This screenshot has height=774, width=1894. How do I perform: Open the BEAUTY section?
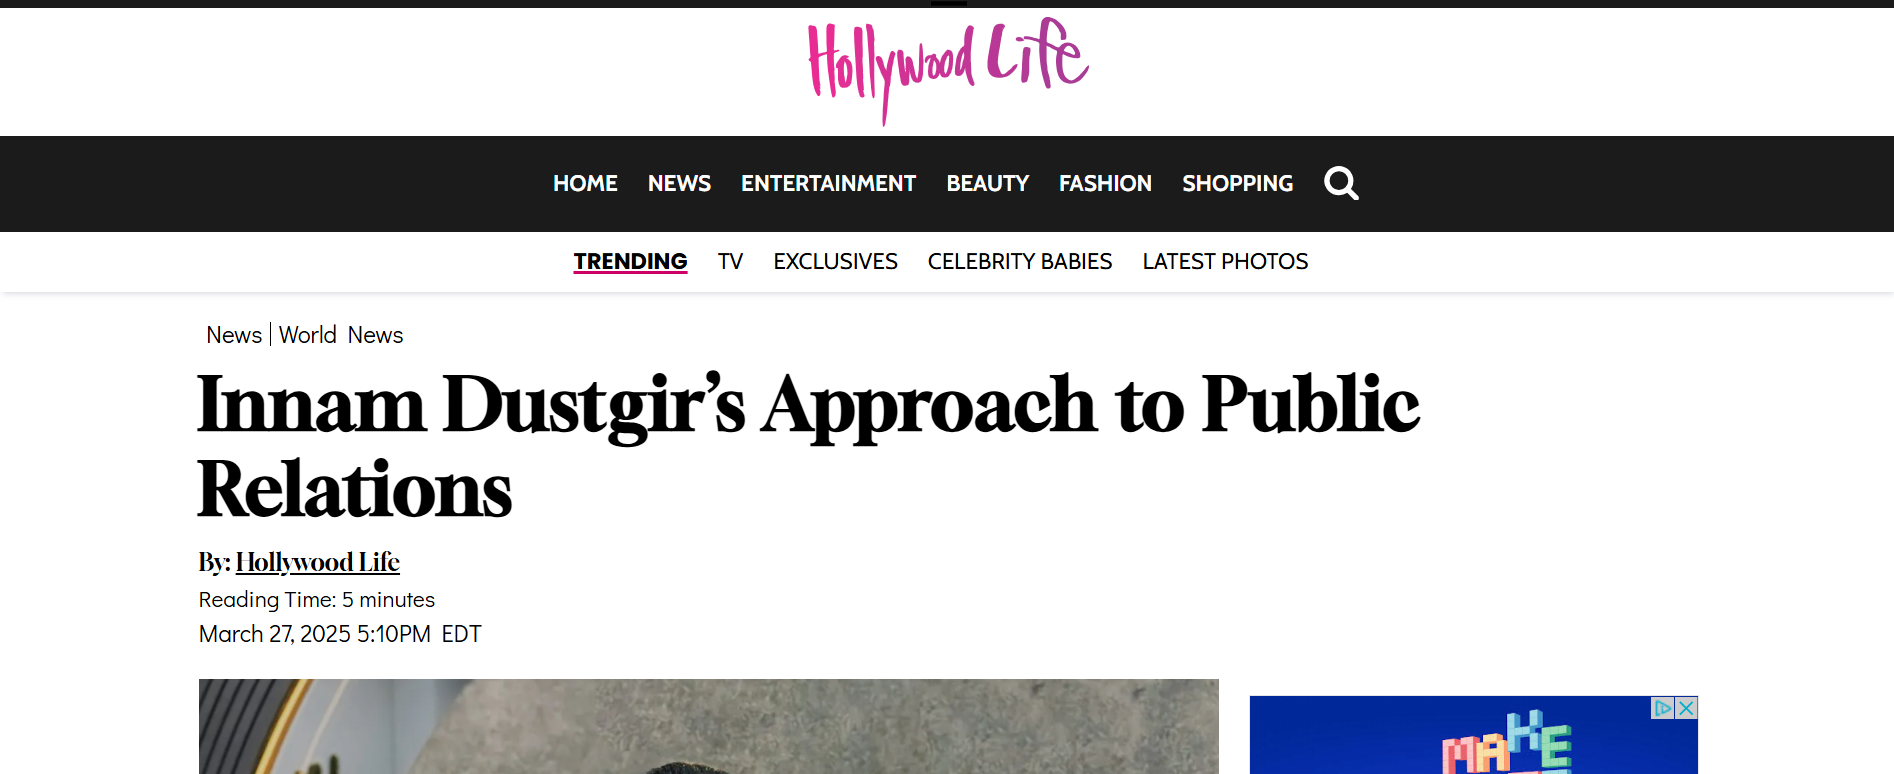coord(987,183)
